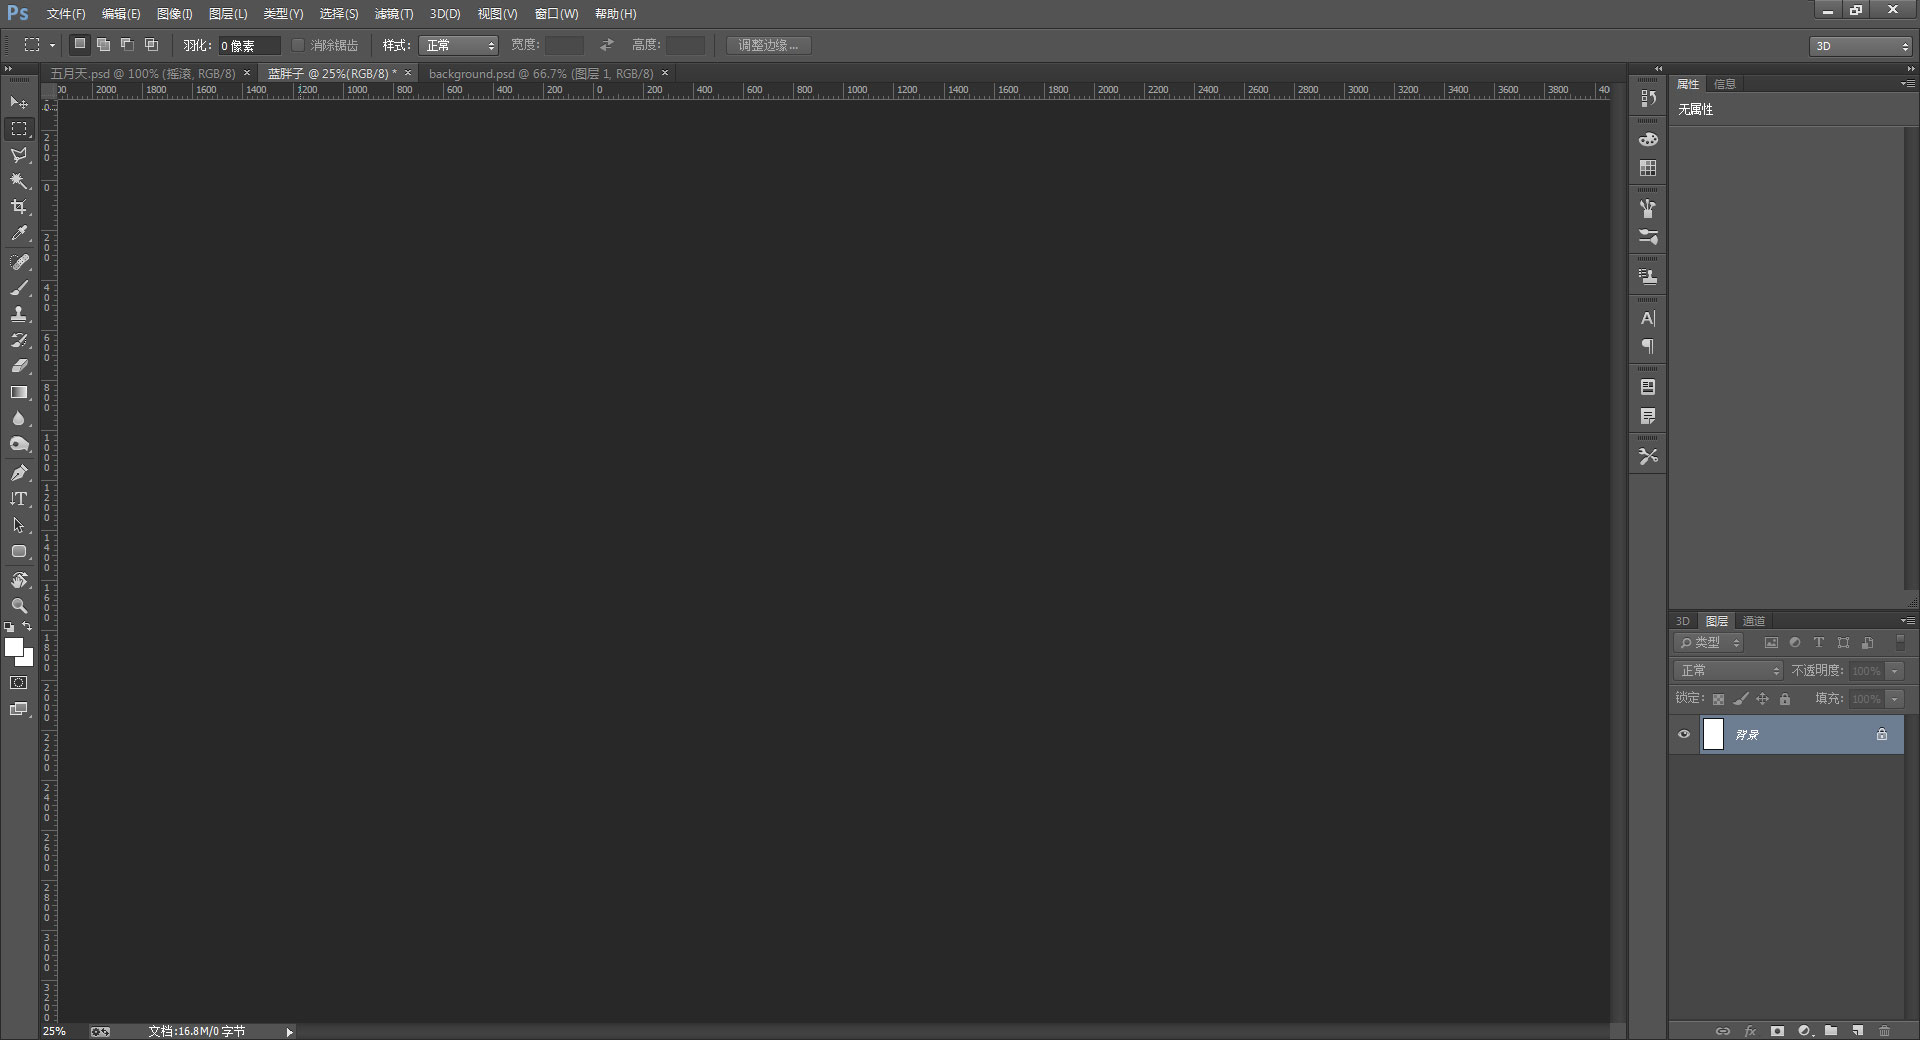Screen dimensions: 1920x1040
Task: Open the 不透明度 opacity slider arrow
Action: pos(1895,671)
